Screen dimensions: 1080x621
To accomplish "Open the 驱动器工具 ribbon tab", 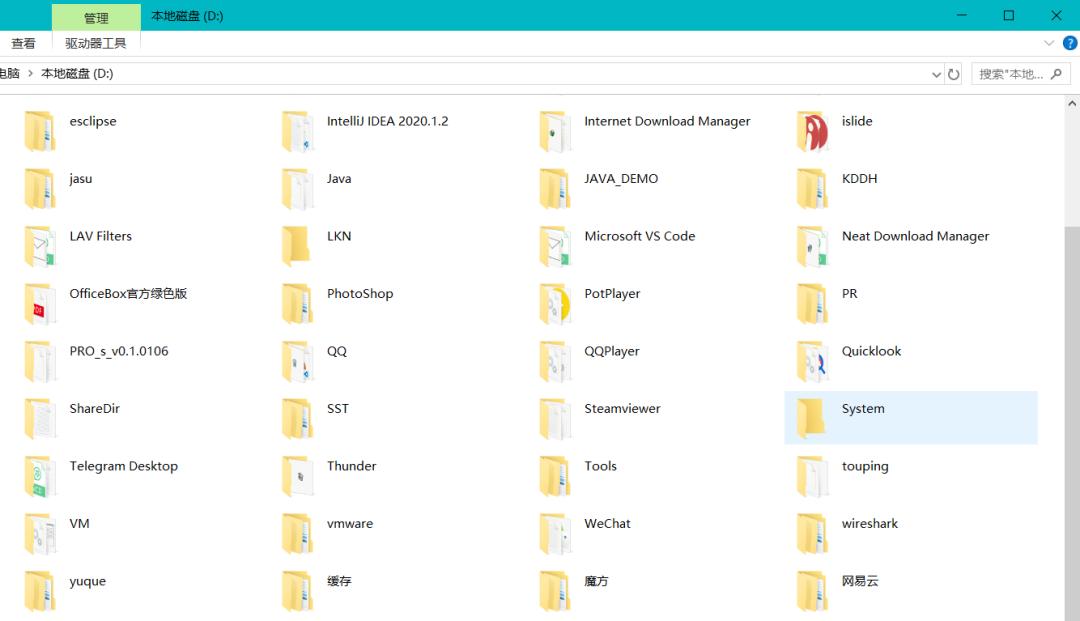I will tap(96, 42).
